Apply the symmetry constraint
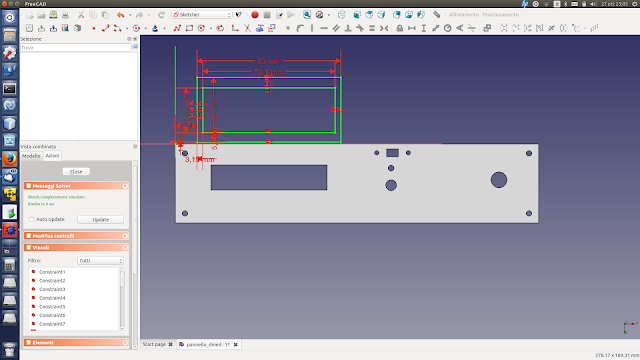This screenshot has width=640, height=360. coord(384,28)
